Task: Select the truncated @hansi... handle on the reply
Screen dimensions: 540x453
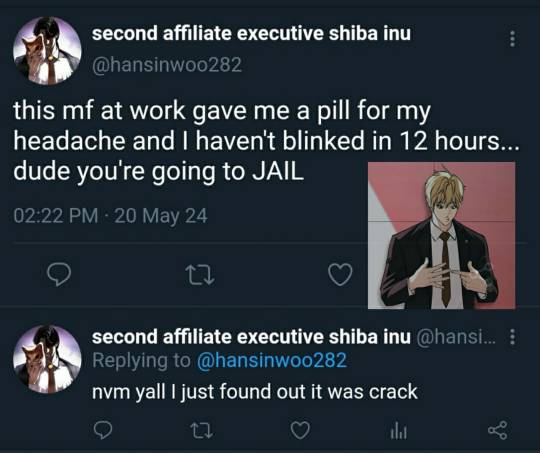Action: point(456,337)
